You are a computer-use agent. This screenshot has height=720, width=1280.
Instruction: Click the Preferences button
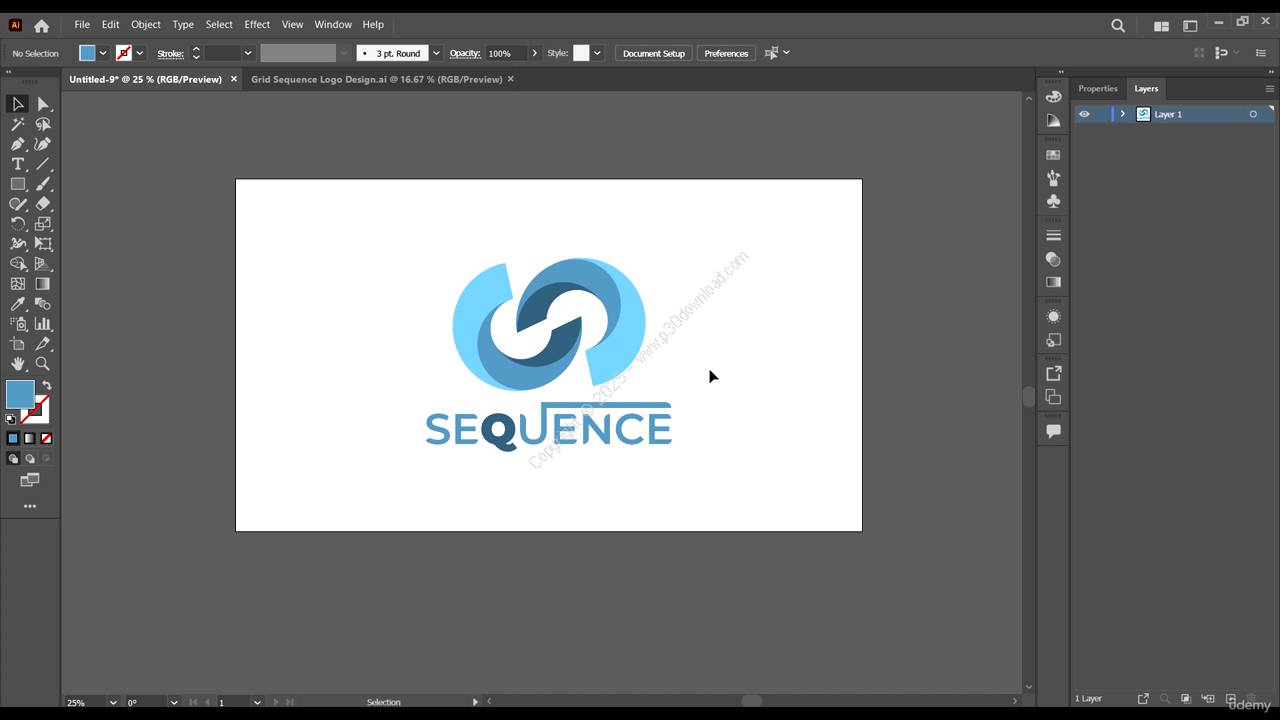point(726,53)
